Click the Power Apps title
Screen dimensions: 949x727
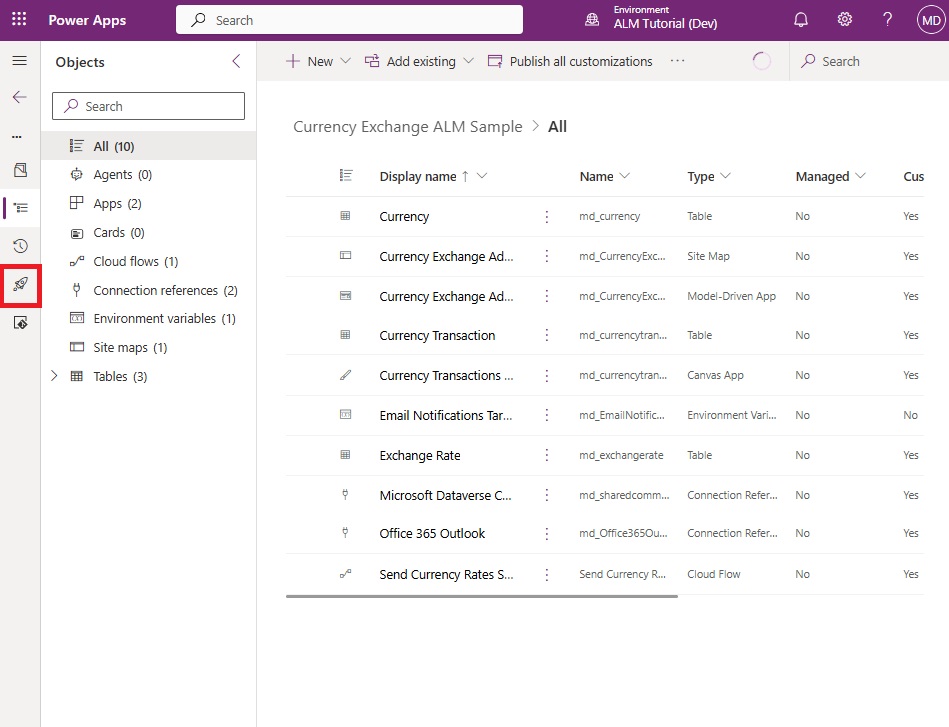[87, 20]
